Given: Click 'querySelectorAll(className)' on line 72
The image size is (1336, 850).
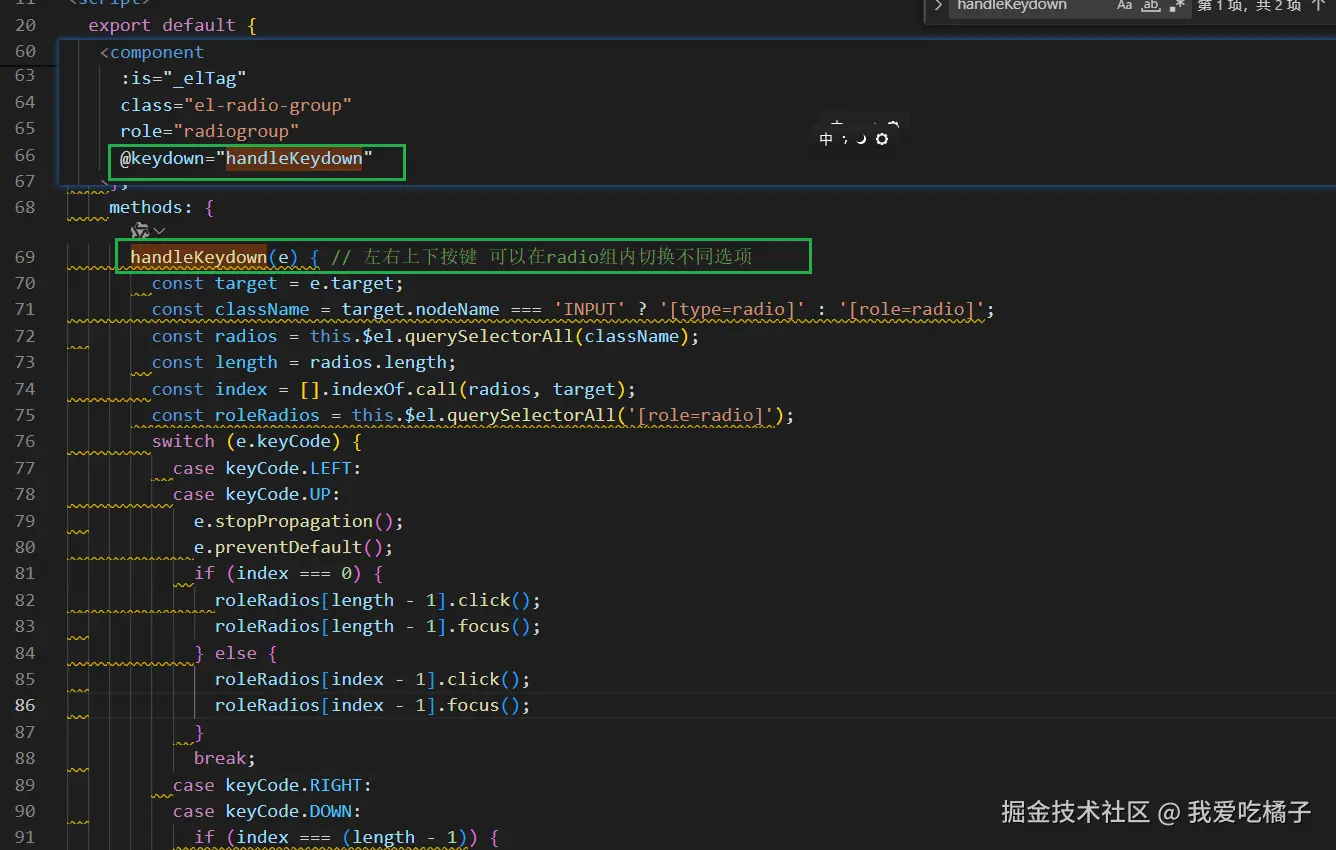Looking at the screenshot, I should [548, 336].
